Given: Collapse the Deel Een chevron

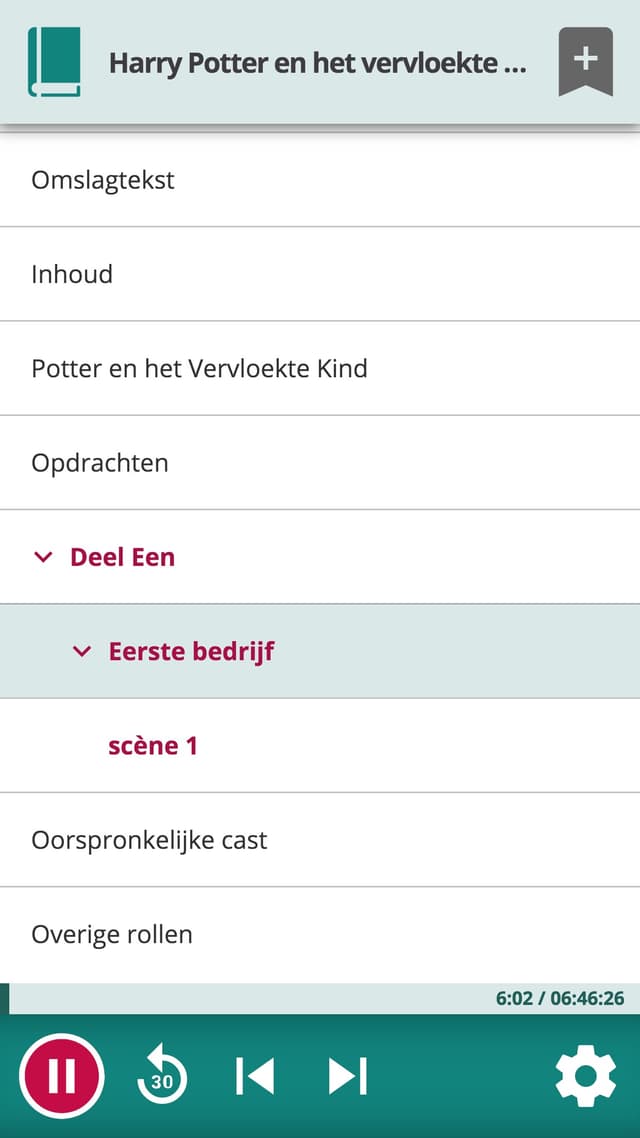Looking at the screenshot, I should click(x=44, y=557).
